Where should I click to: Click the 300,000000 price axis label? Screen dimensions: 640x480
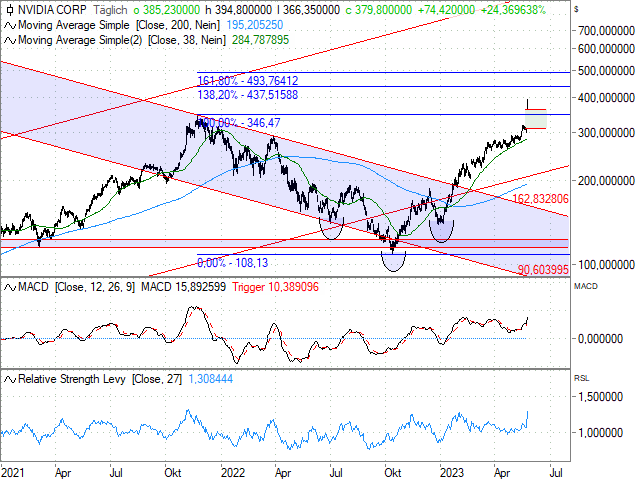click(606, 133)
